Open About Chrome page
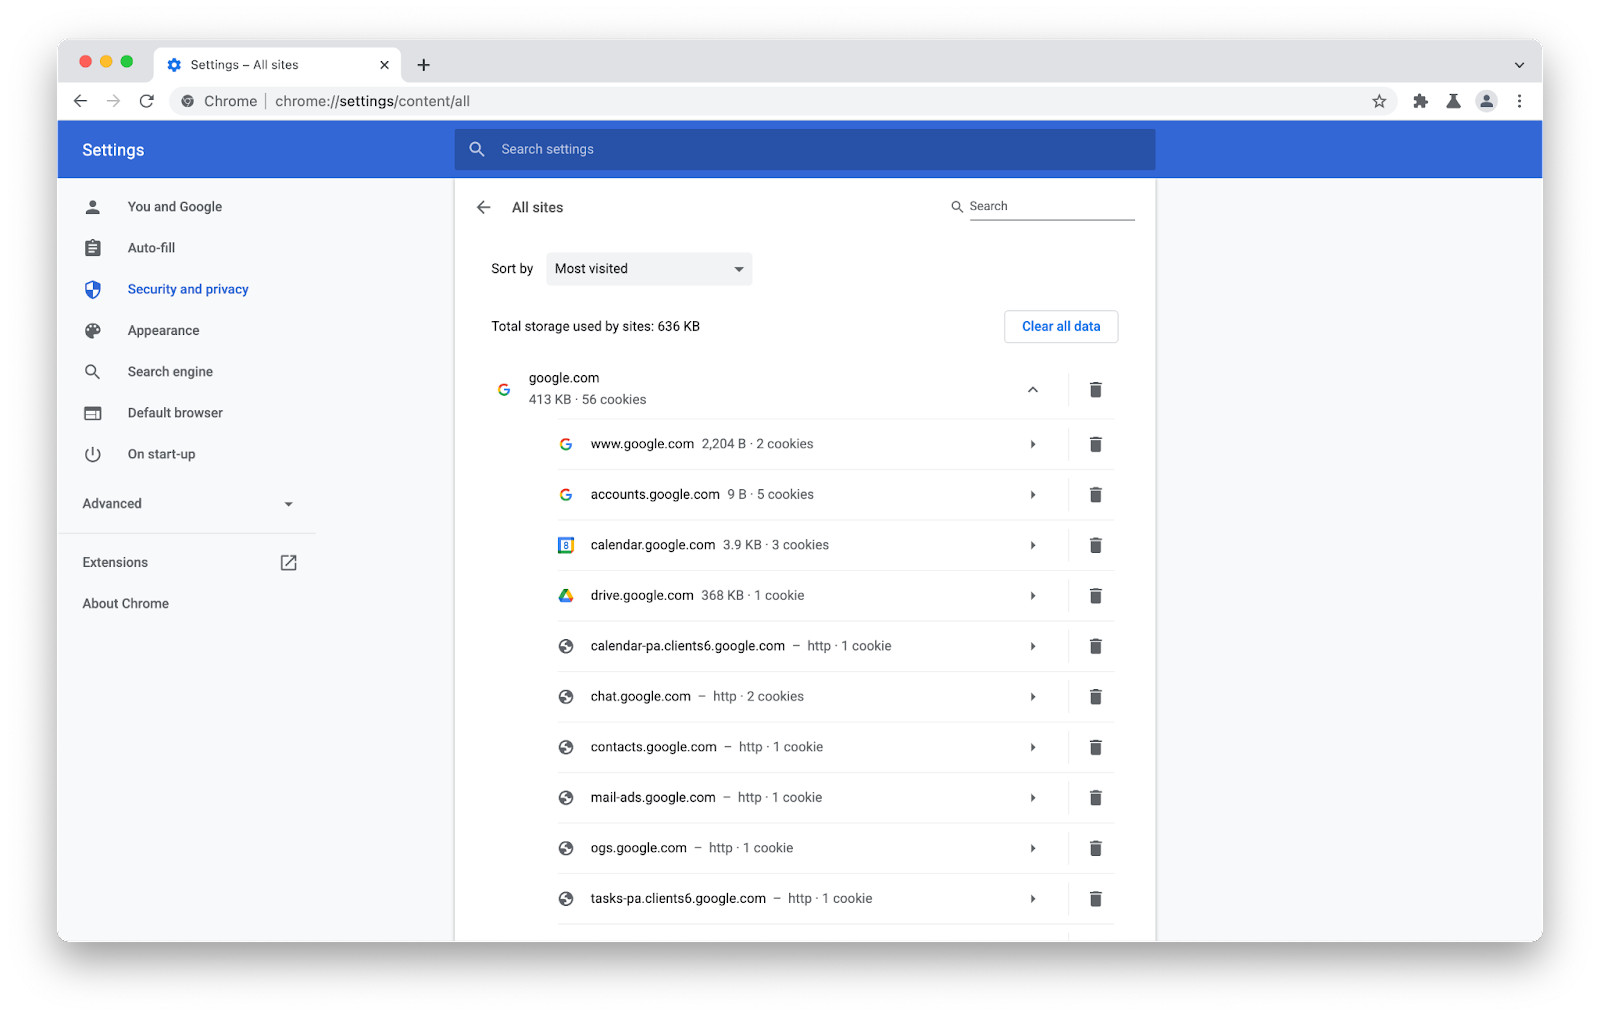Image resolution: width=1600 pixels, height=1017 pixels. coord(126,604)
